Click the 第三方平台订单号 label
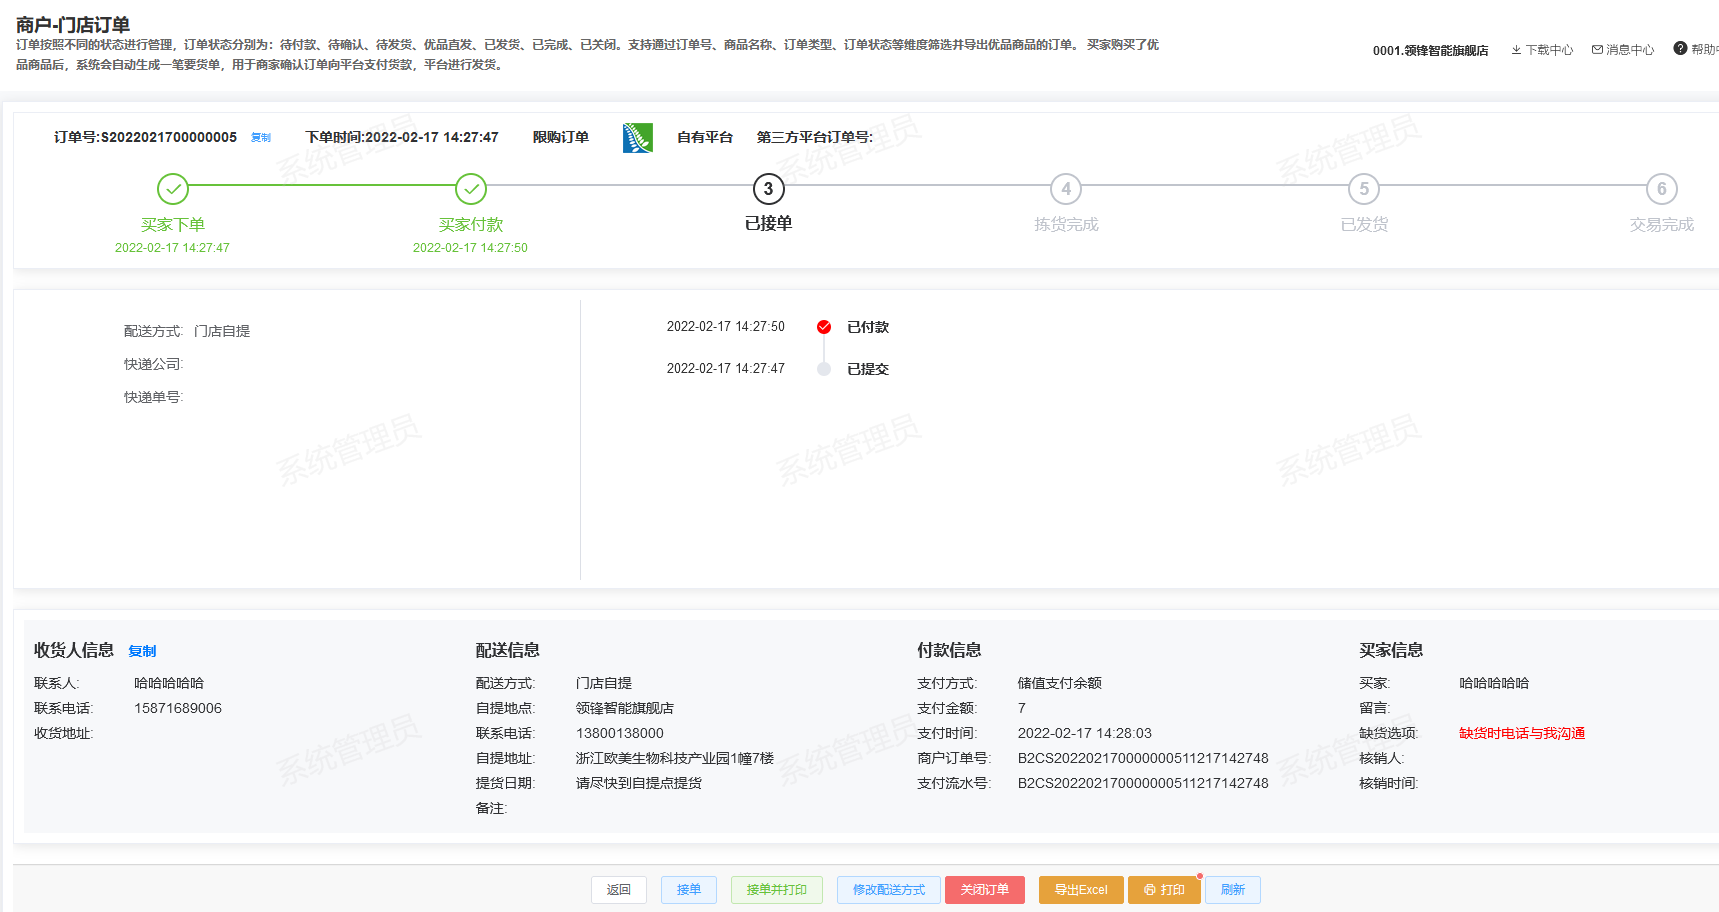Image resolution: width=1719 pixels, height=912 pixels. coord(815,138)
